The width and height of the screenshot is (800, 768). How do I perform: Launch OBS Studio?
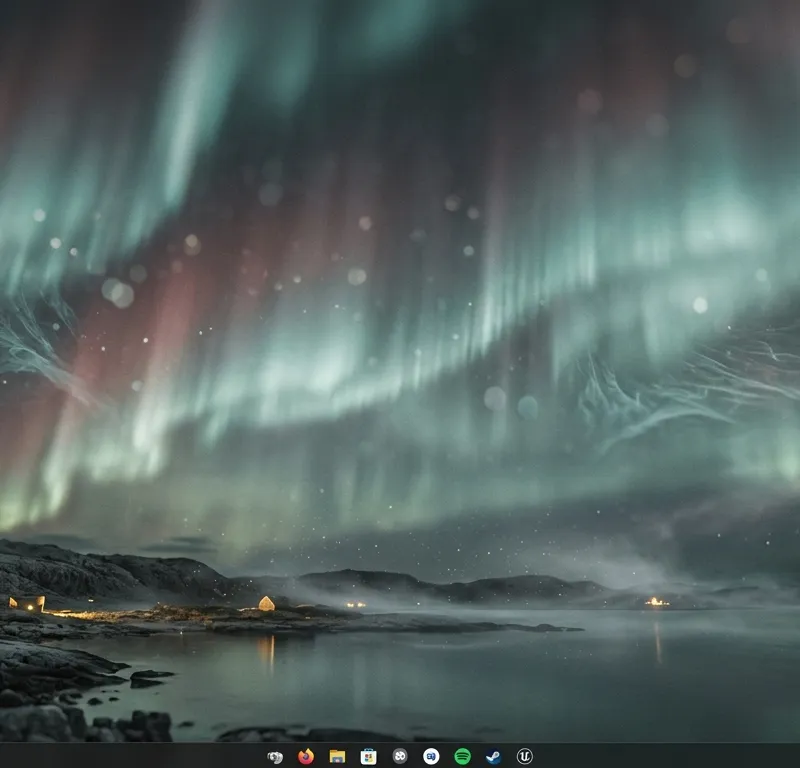point(398,755)
